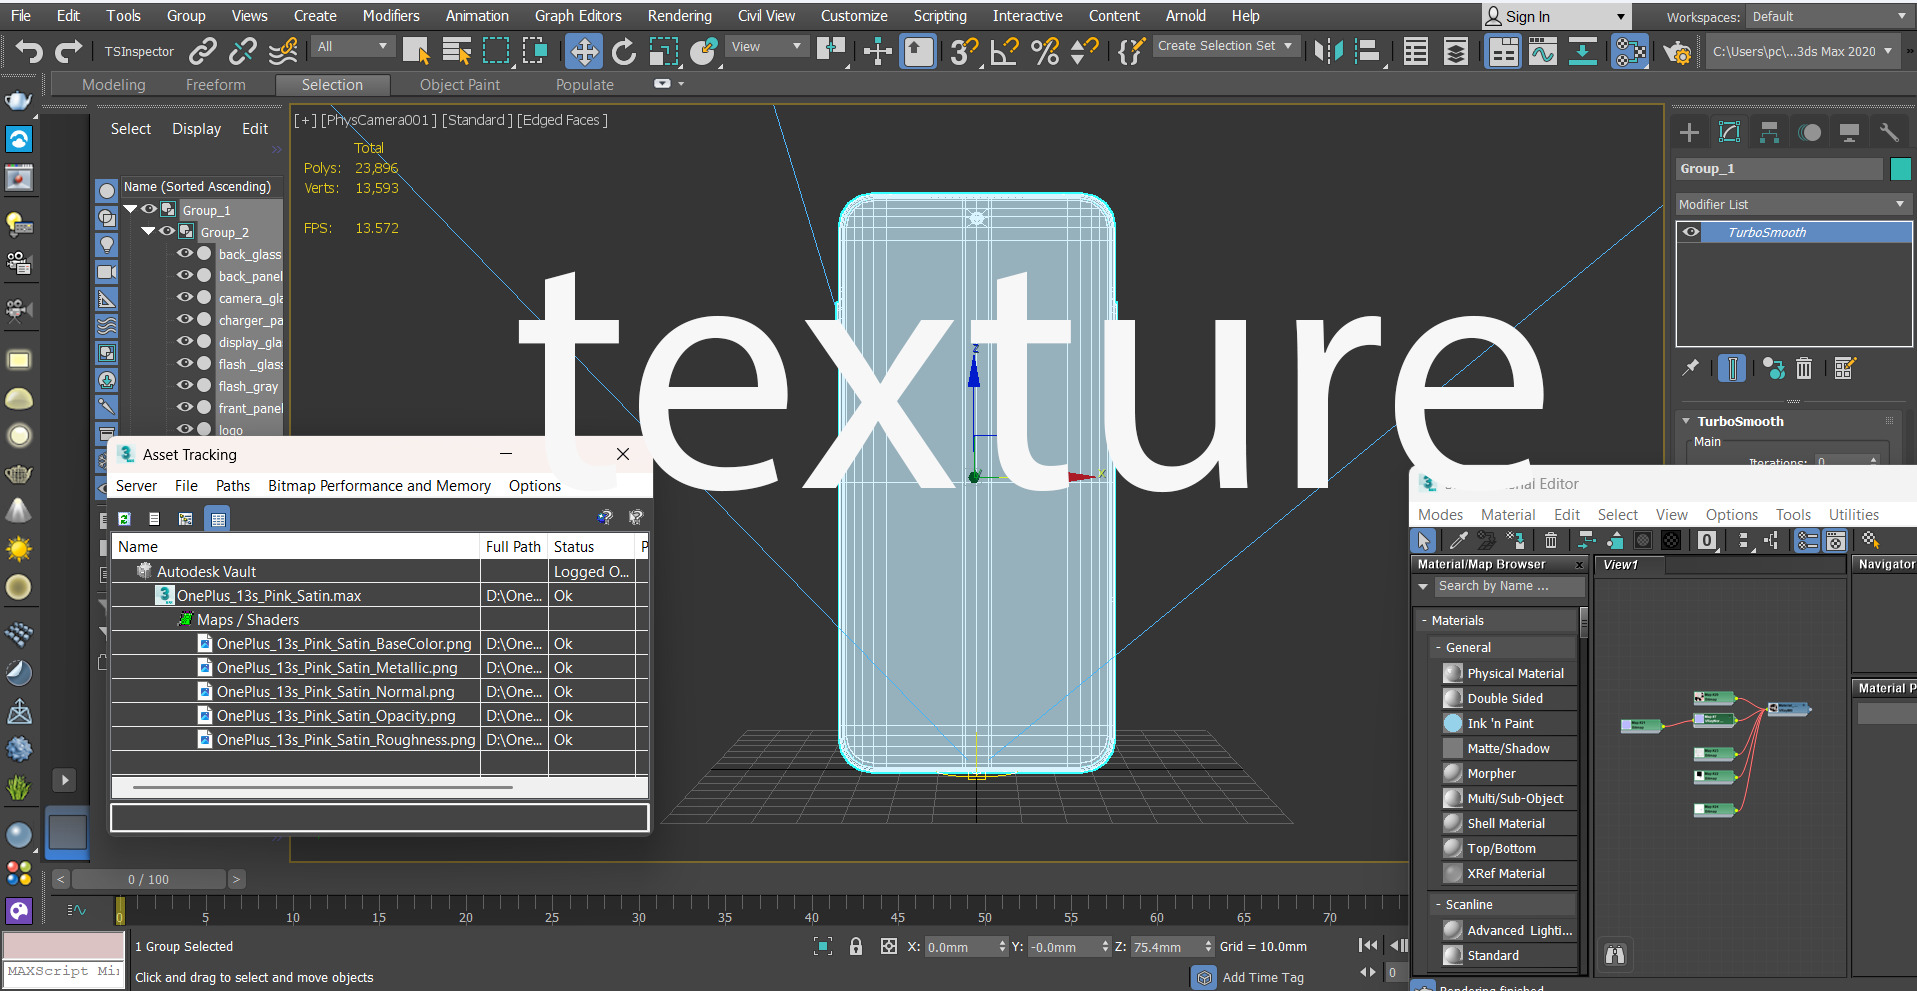The image size is (1917, 991).
Task: Click Add Time Tag label
Action: coord(1262,978)
